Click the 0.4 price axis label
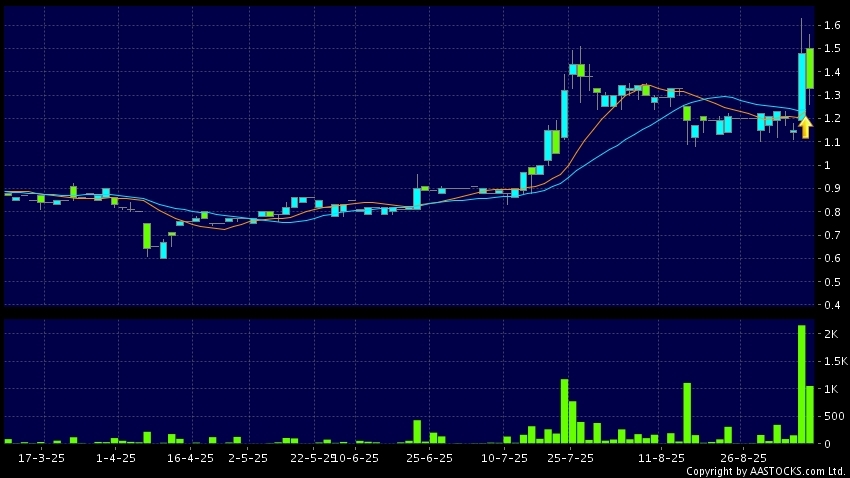This screenshot has width=850, height=478. [832, 305]
